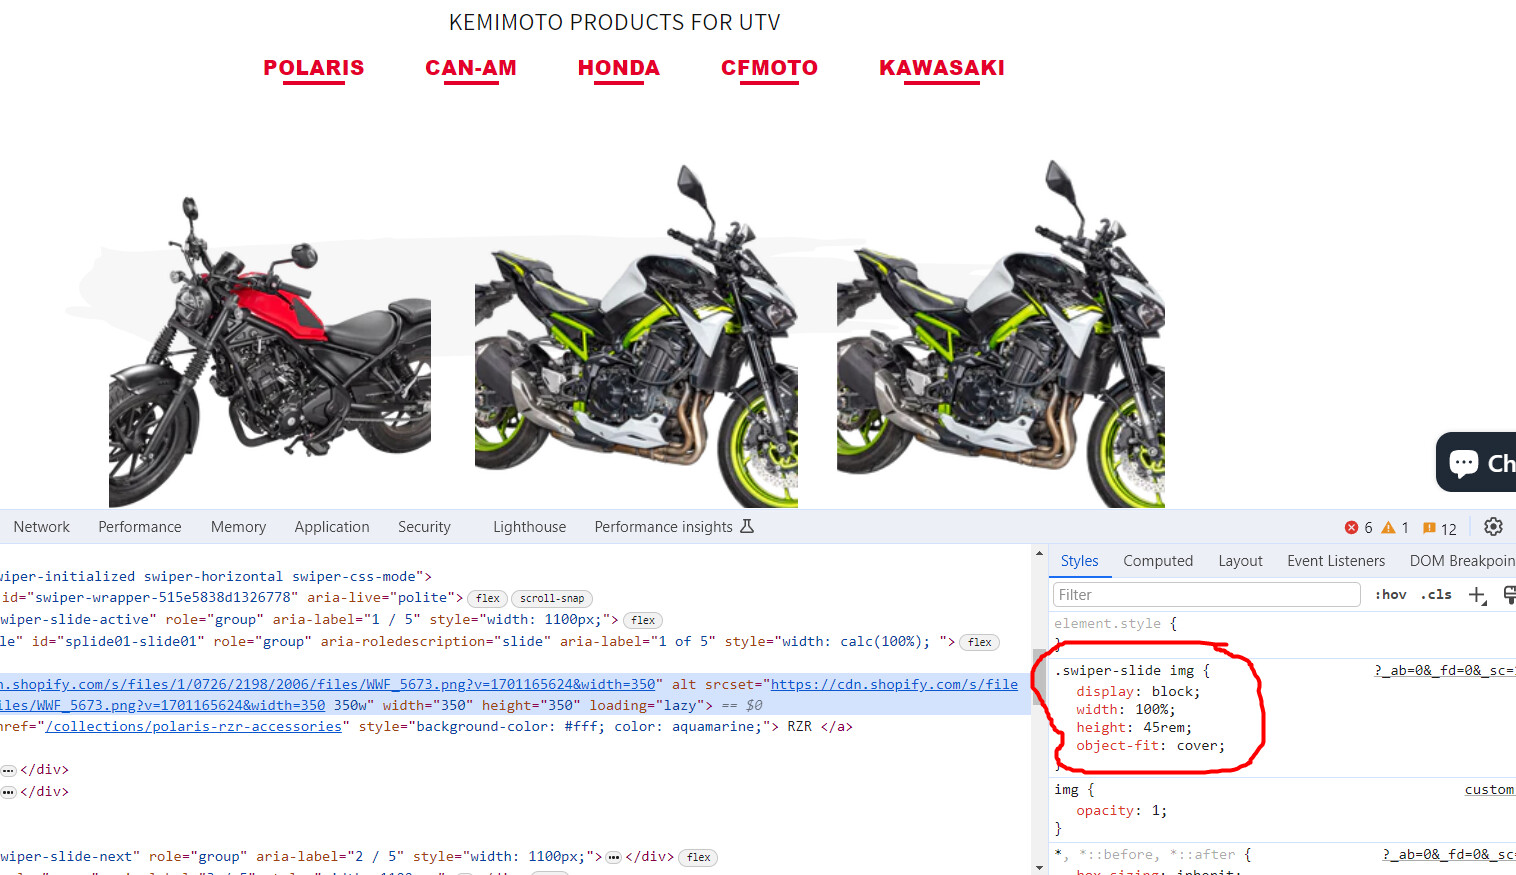The width and height of the screenshot is (1516, 875).
Task: Open the CAN-AM category link
Action: (471, 68)
